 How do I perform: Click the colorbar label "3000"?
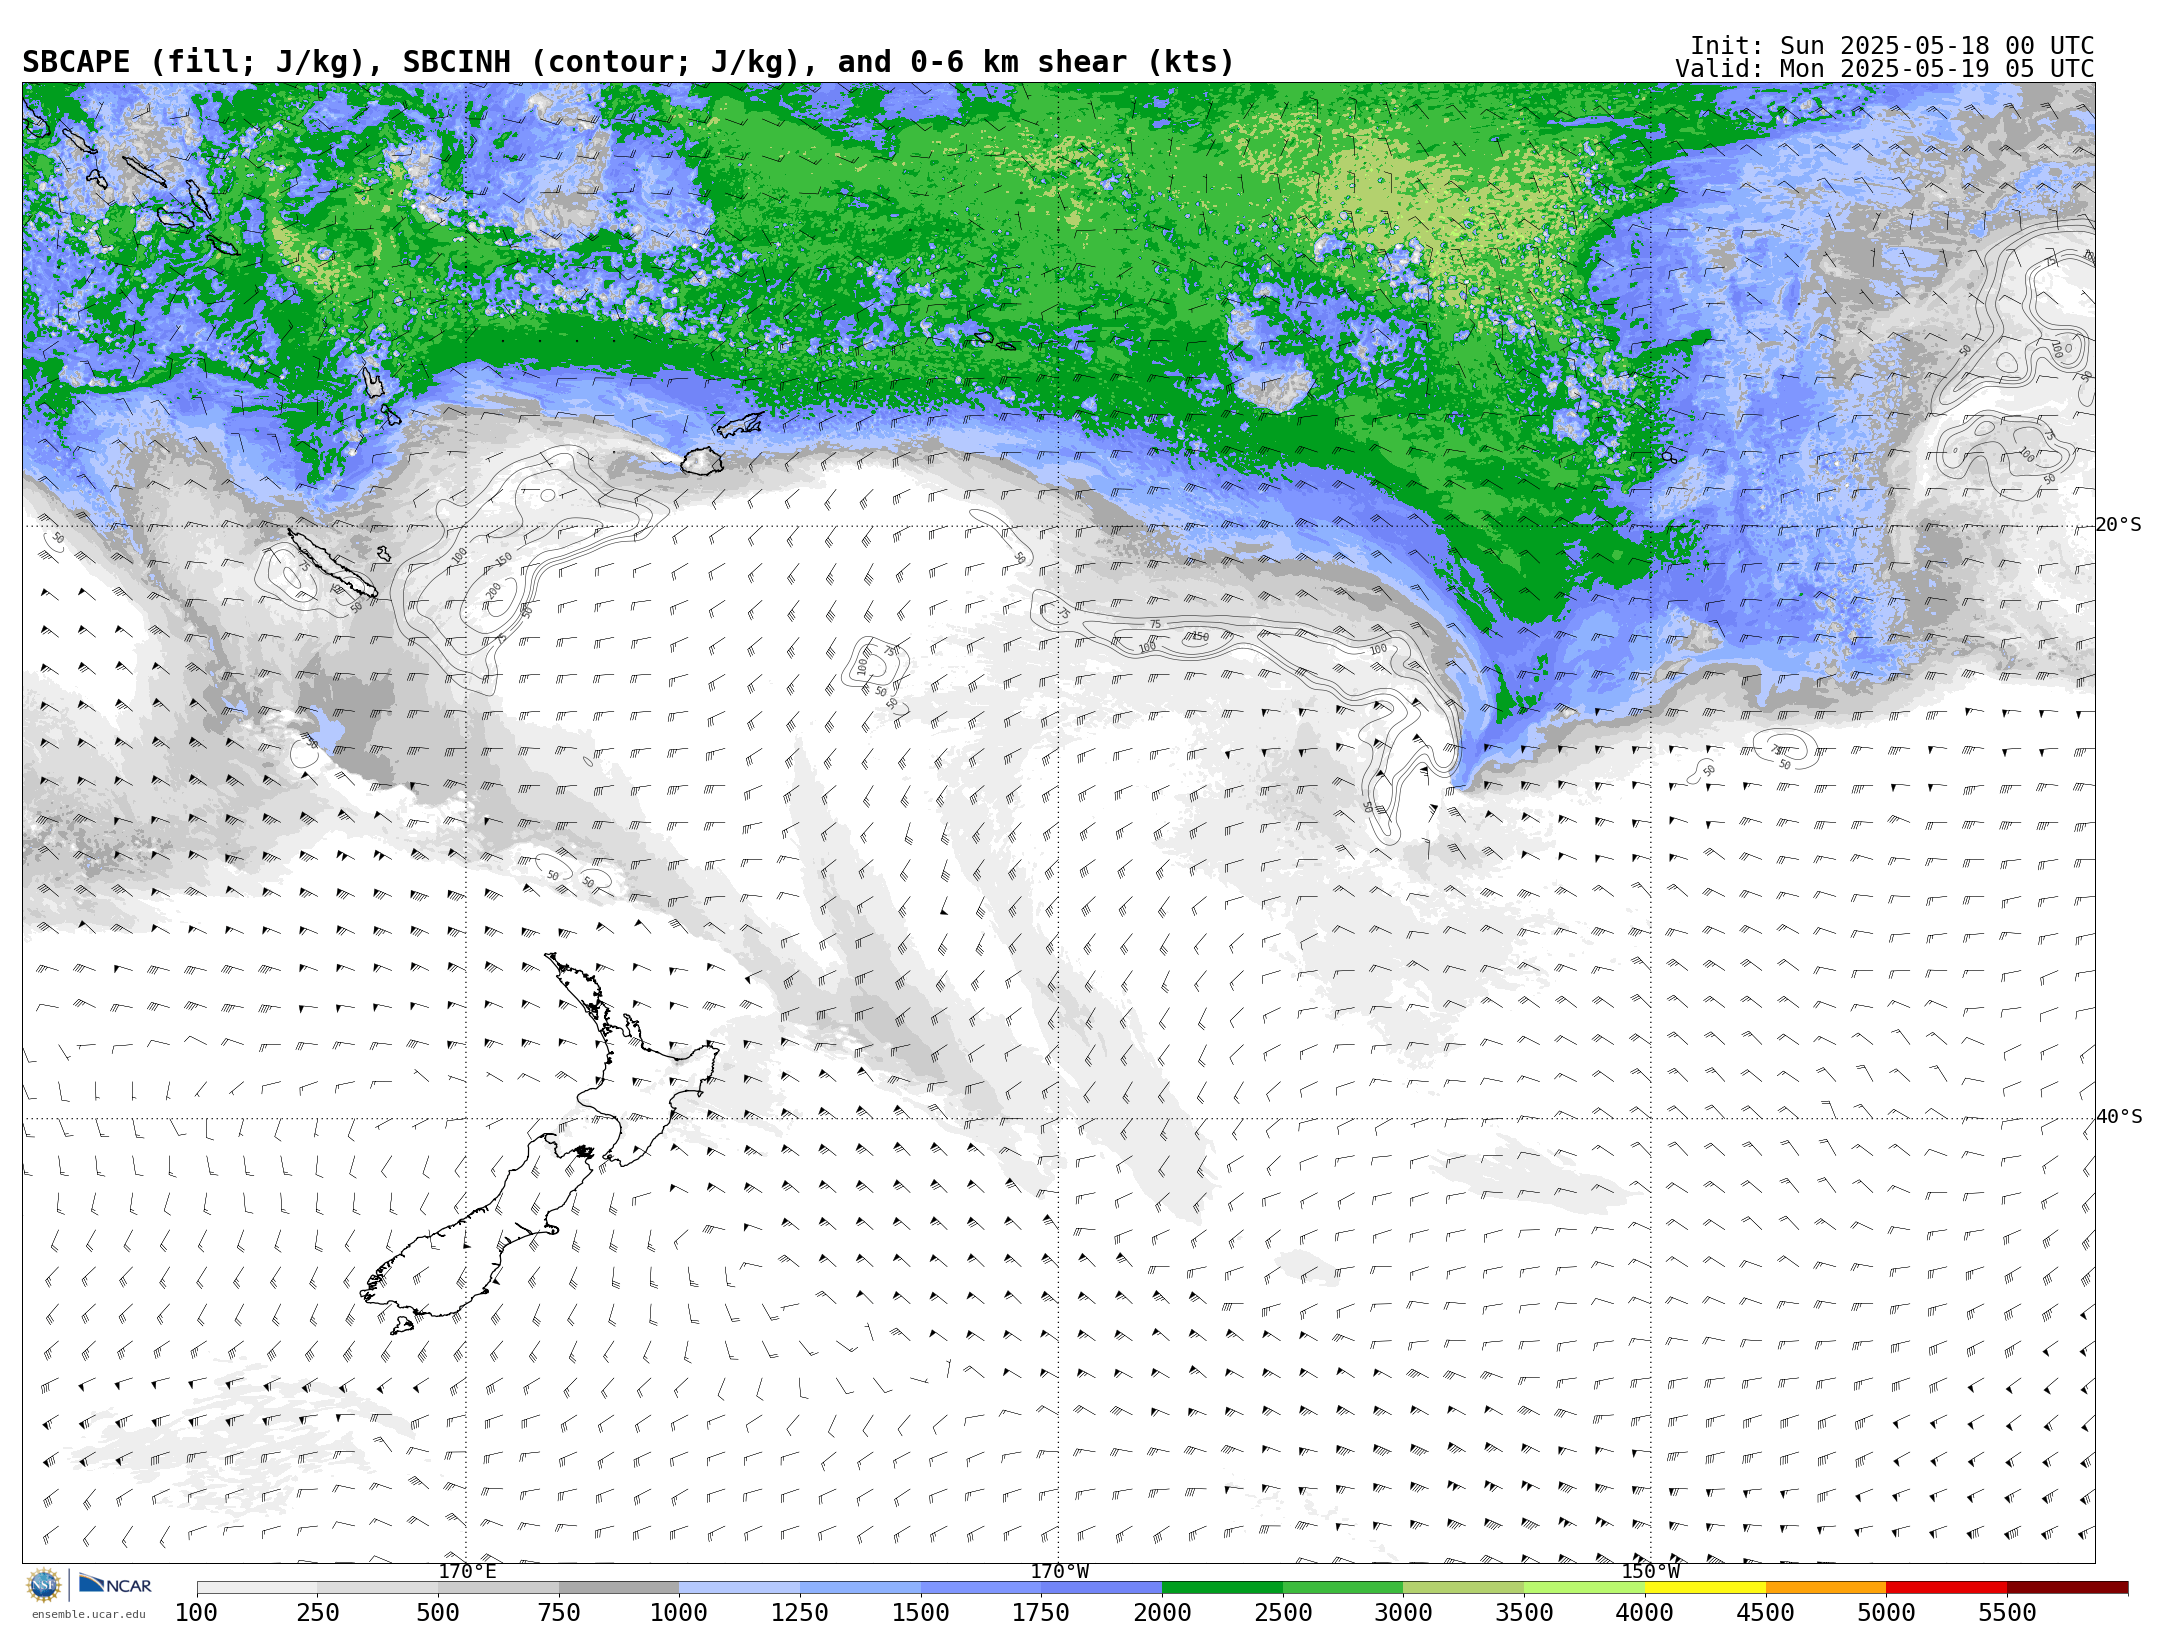click(x=1403, y=1612)
